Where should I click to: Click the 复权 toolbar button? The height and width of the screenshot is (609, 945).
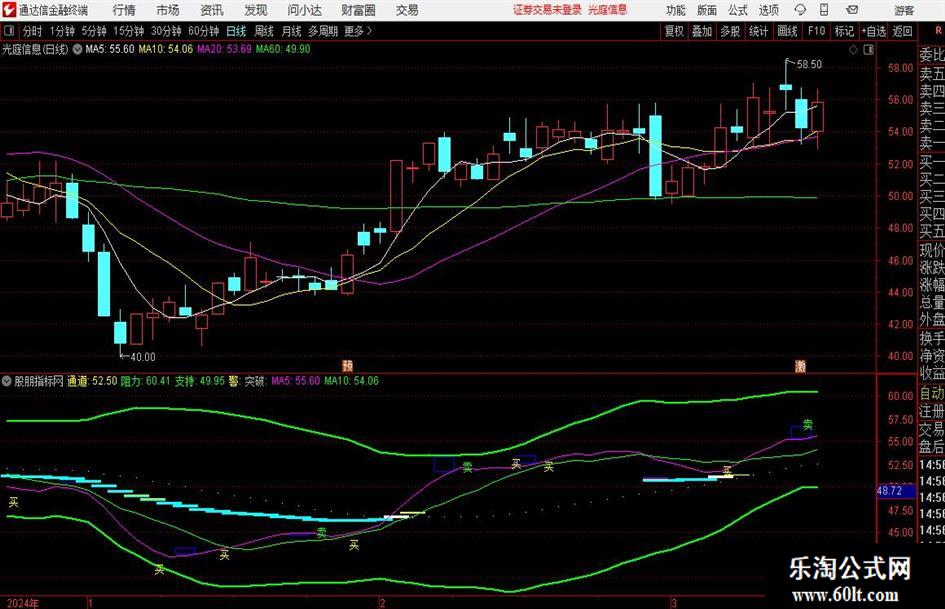tap(674, 31)
